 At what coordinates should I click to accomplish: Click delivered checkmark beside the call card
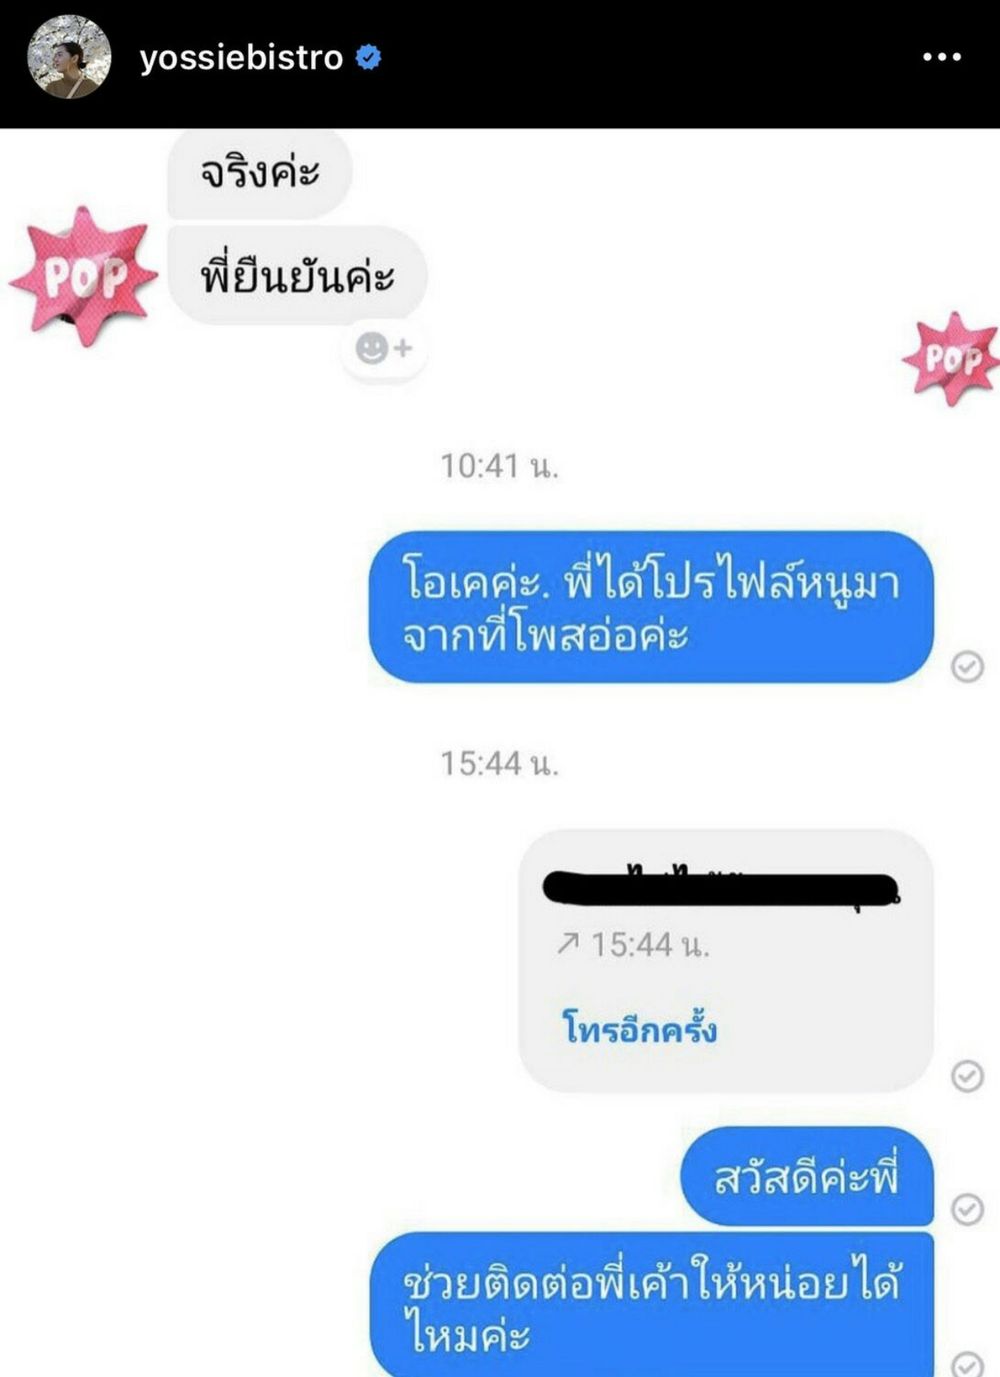tap(967, 1076)
